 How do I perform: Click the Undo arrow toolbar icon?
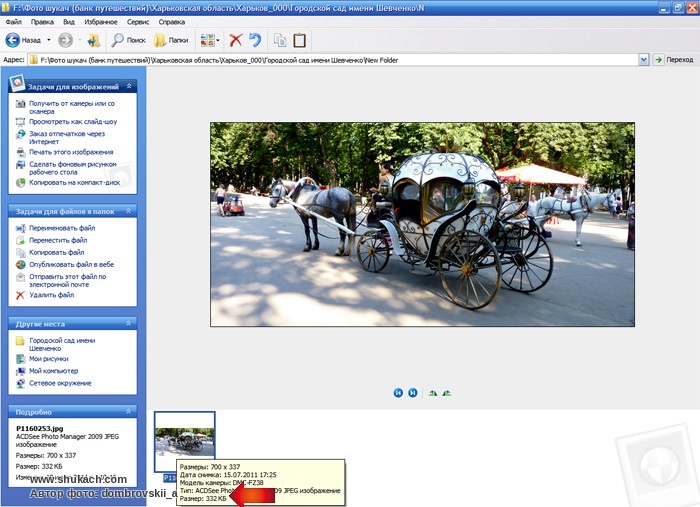(255, 40)
